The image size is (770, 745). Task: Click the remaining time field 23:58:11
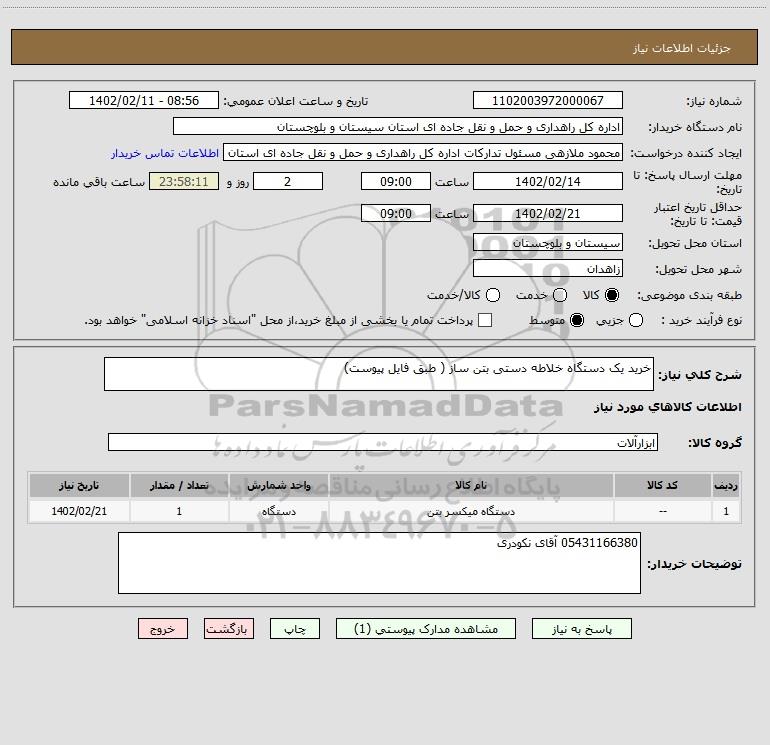pos(184,181)
